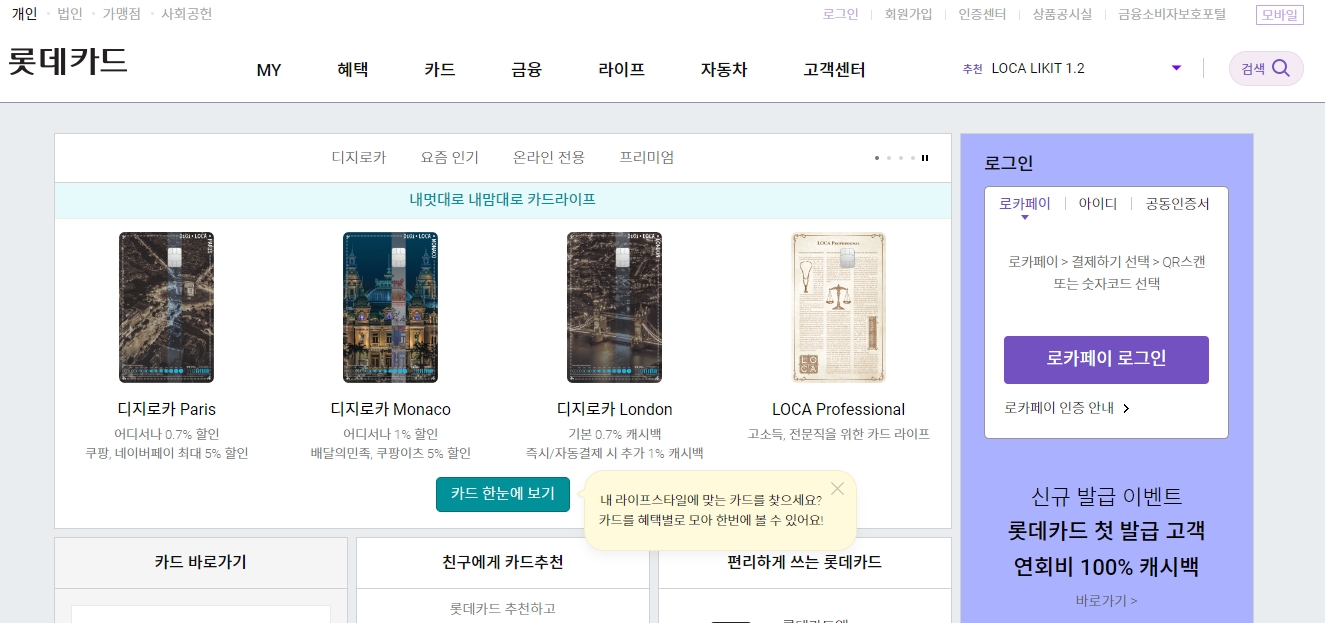Click the 친구에게 카드추천 section header
1325x623 pixels.
point(503,562)
